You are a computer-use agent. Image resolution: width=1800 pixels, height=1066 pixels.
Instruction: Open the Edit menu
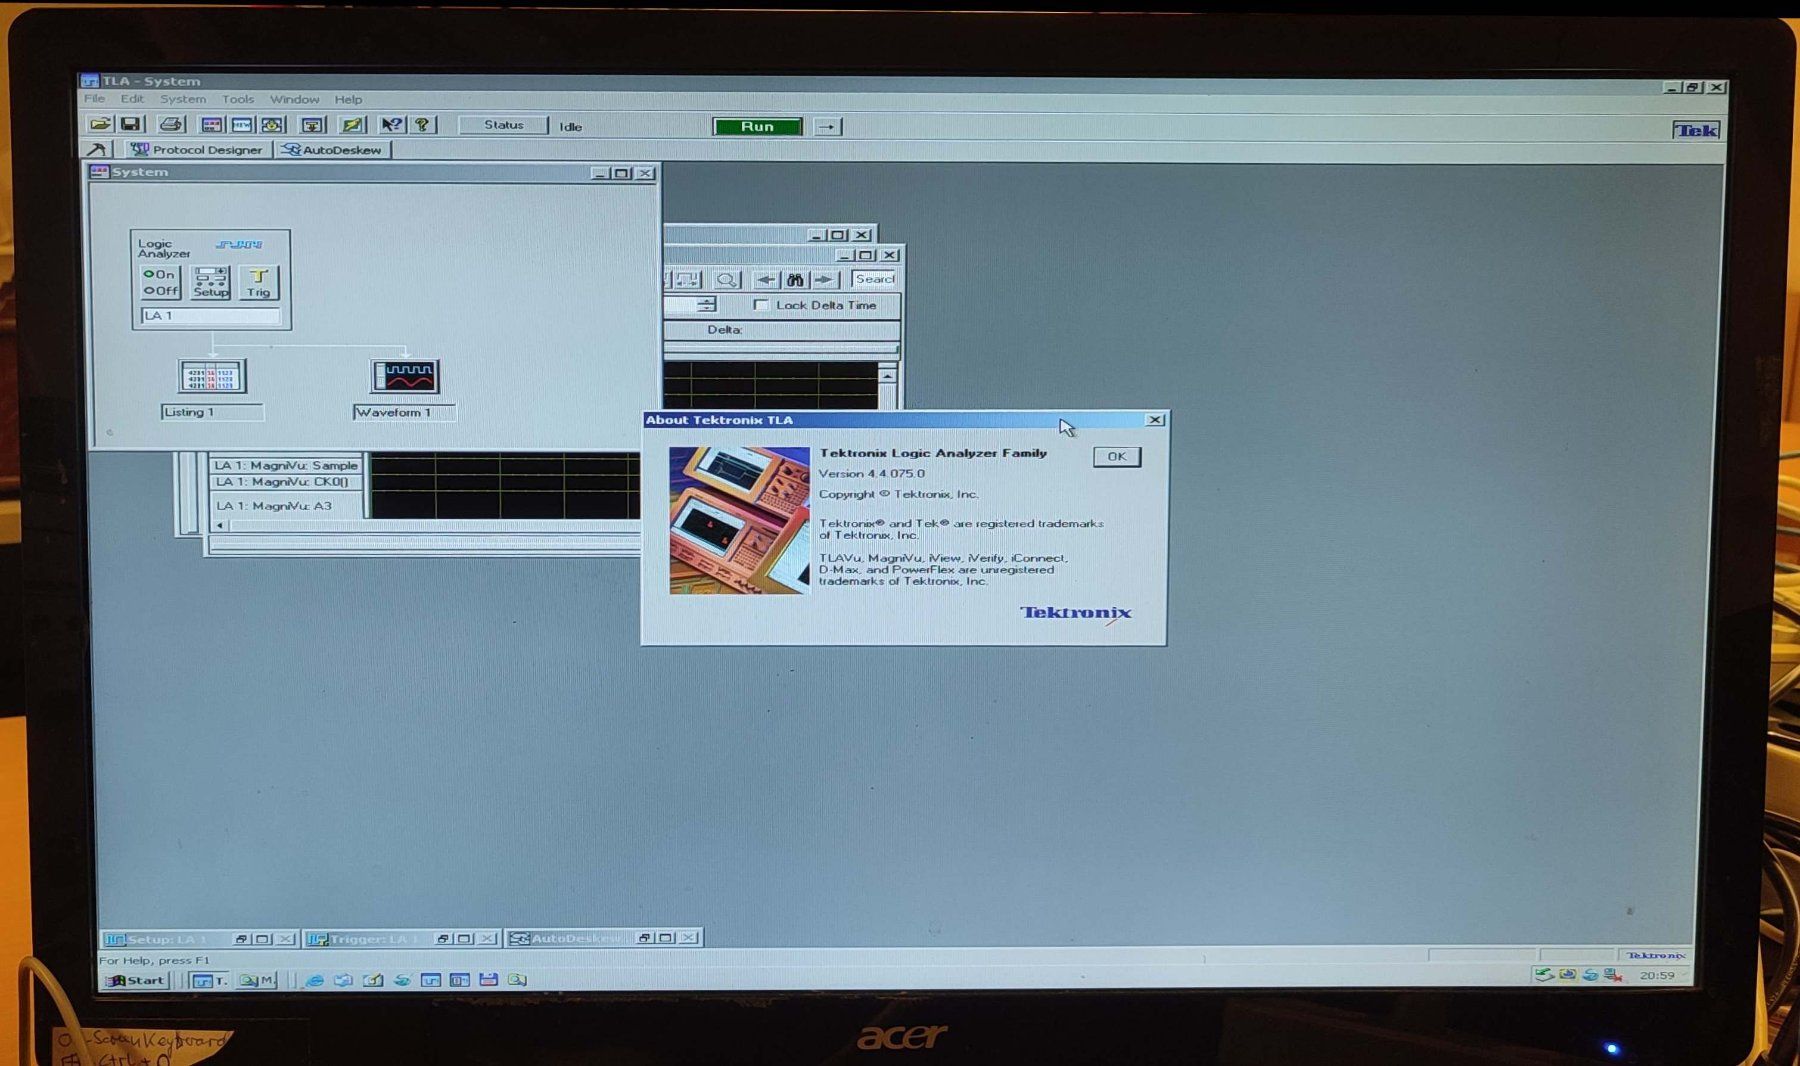[x=132, y=99]
